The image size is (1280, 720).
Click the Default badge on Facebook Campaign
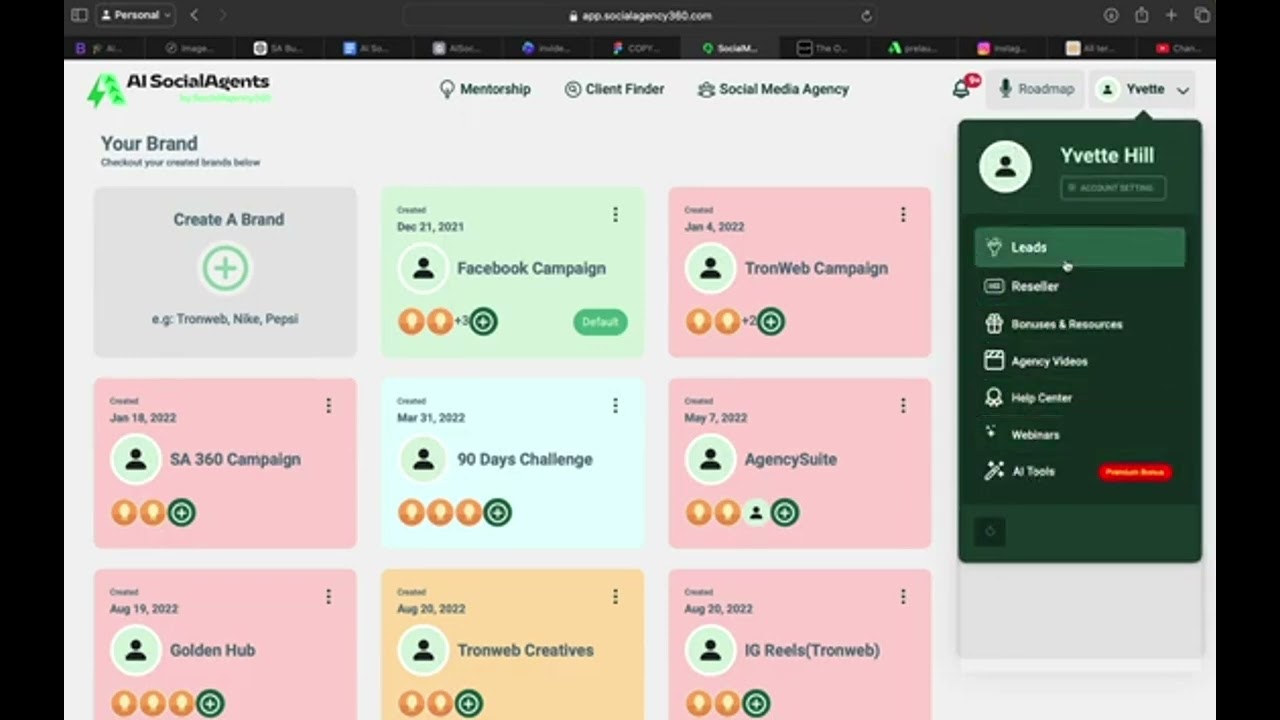[x=600, y=322]
